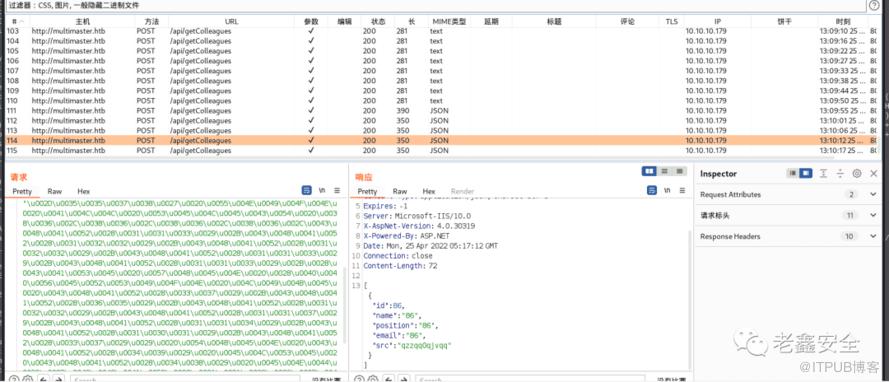The image size is (889, 382).
Task: Sort by 方法 column header
Action: 151,22
